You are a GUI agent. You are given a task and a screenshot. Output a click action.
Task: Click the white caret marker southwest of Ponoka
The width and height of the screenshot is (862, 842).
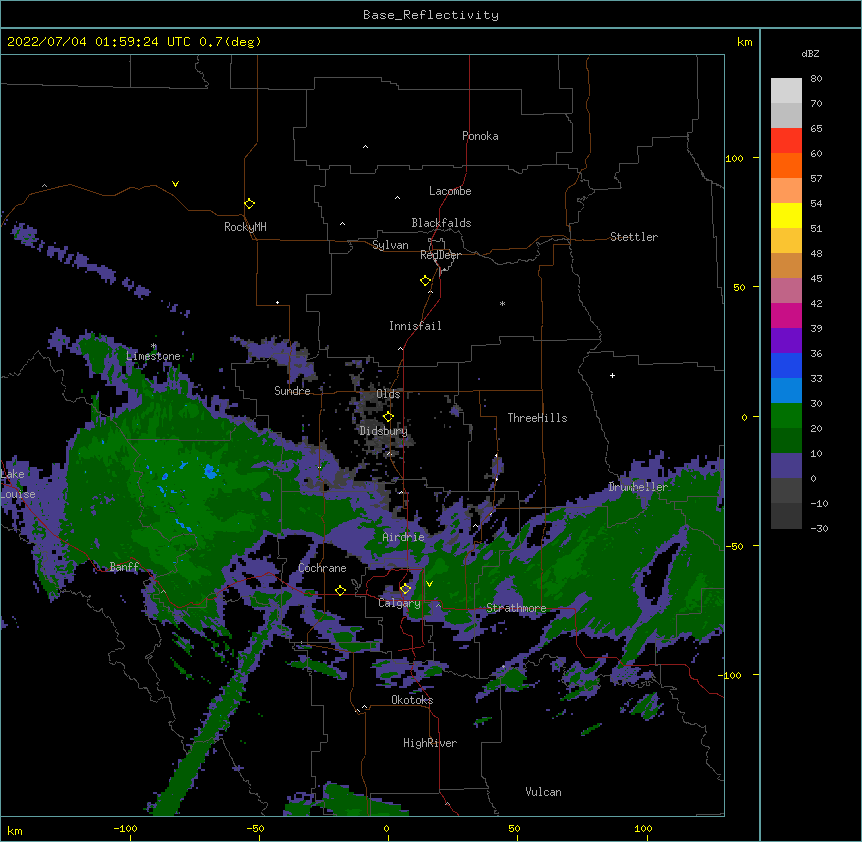point(365,147)
